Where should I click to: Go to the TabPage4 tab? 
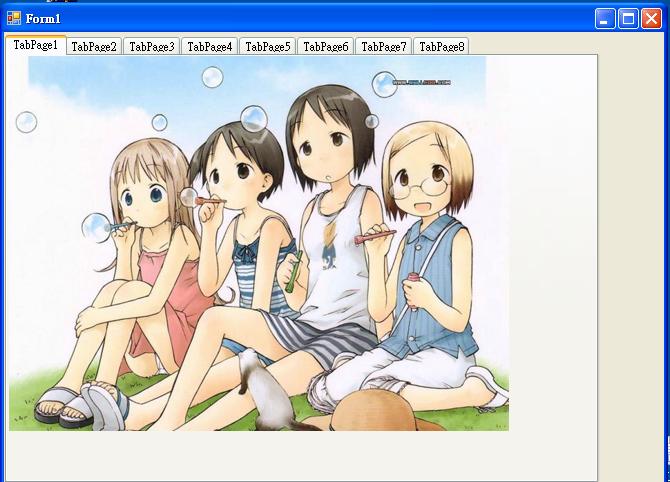[210, 46]
